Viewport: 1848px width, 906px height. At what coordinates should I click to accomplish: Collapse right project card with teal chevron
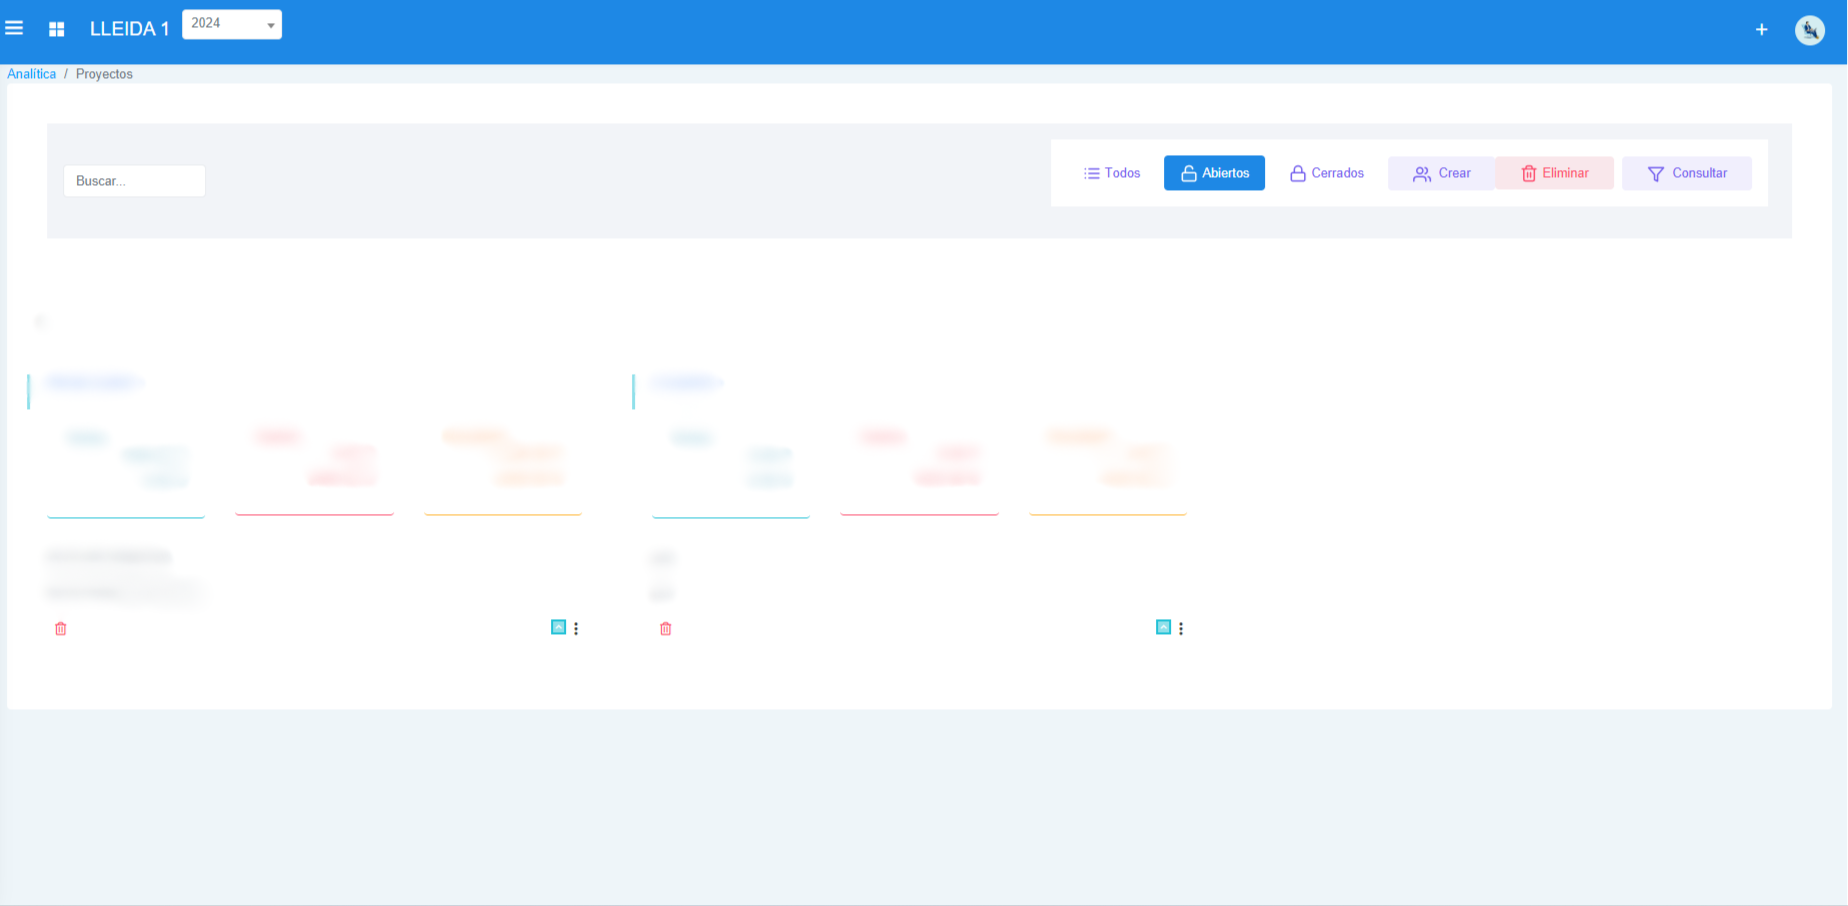pyautogui.click(x=1163, y=627)
